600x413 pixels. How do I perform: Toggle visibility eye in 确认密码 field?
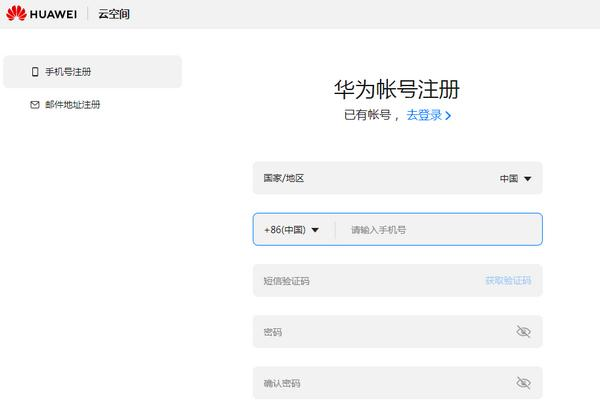[x=523, y=383]
